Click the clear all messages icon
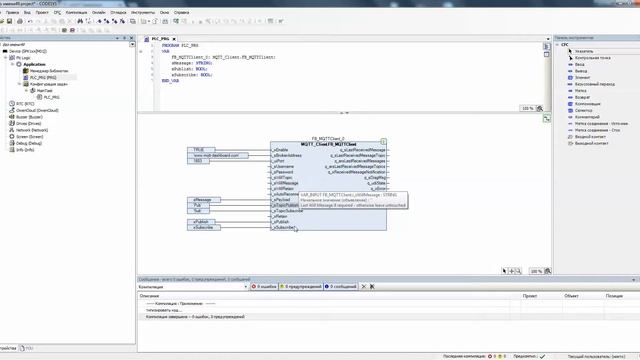 pyautogui.click(x=372, y=287)
